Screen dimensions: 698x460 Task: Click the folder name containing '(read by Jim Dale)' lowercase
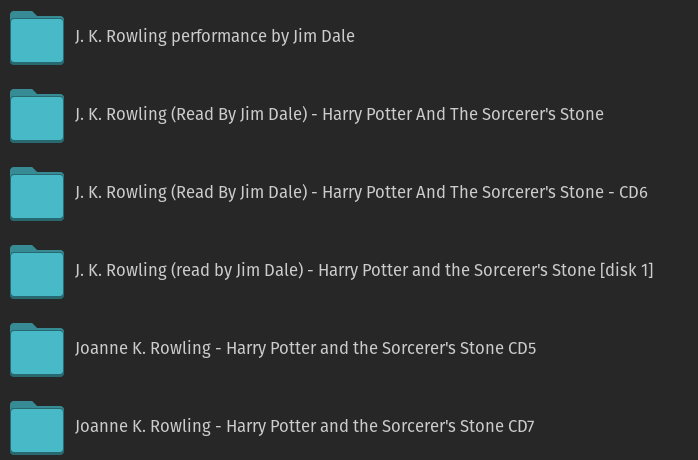click(364, 270)
